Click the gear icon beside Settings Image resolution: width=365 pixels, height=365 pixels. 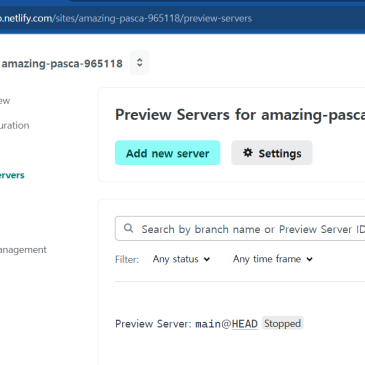click(248, 153)
